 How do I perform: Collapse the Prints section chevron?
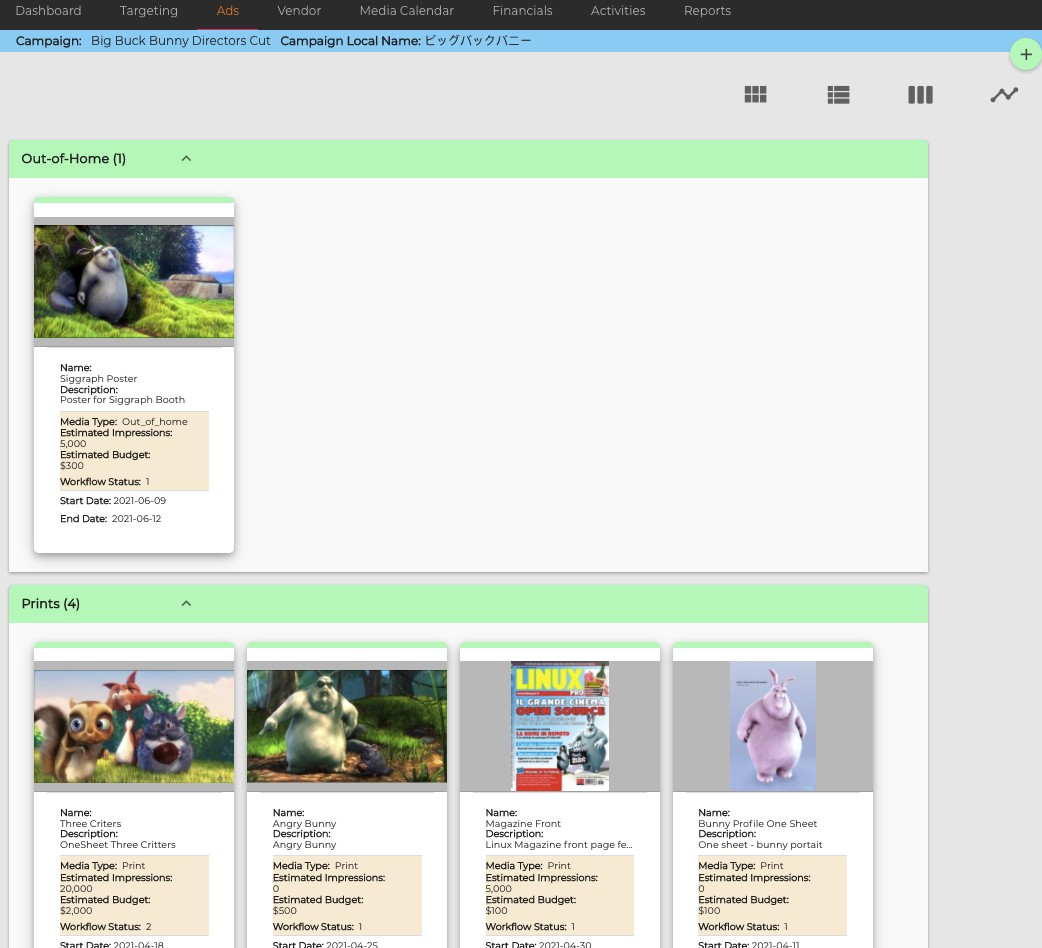pos(186,604)
